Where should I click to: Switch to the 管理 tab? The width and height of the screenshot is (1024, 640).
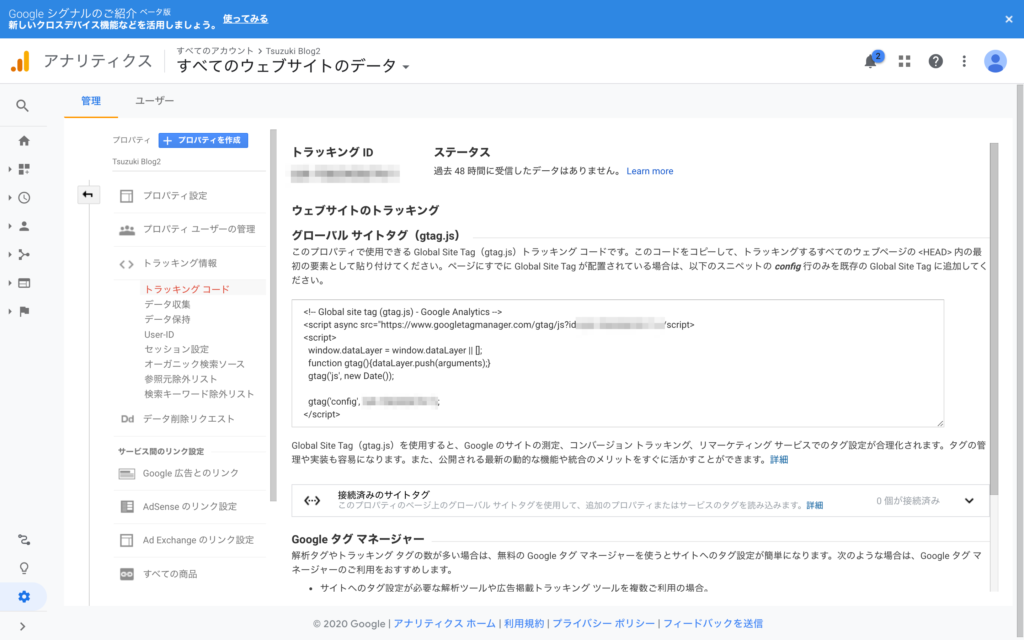point(91,101)
